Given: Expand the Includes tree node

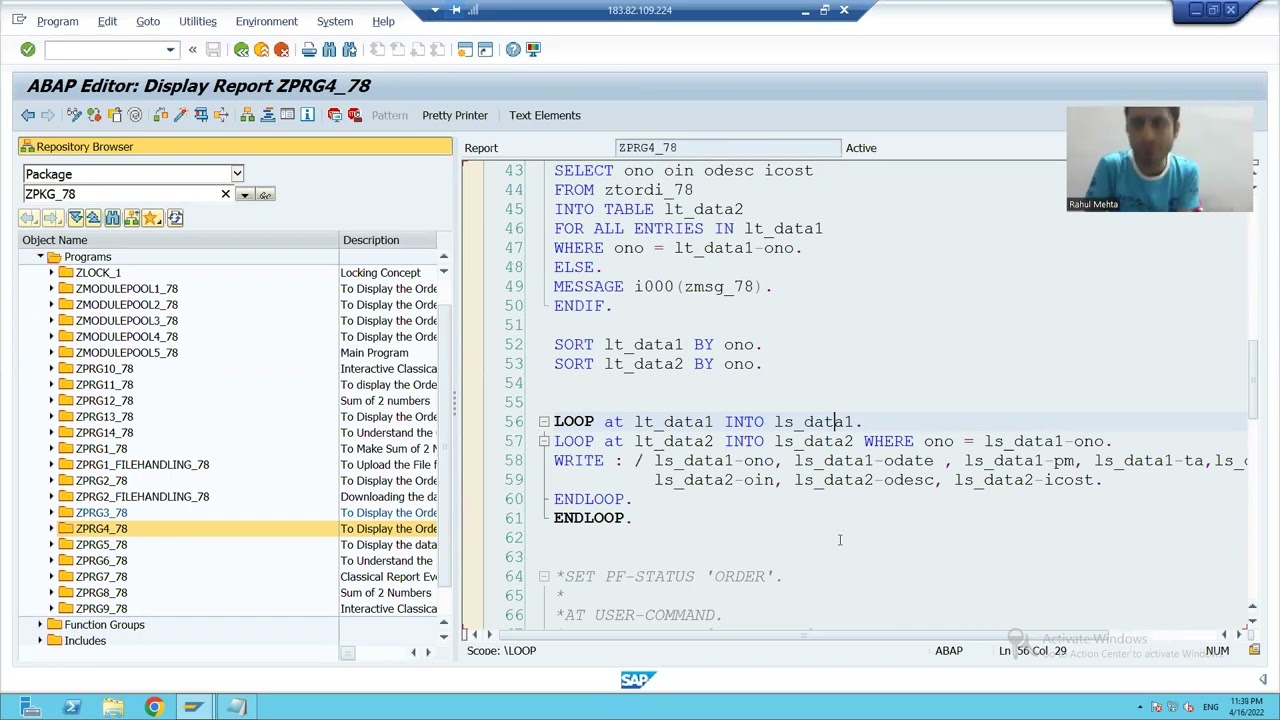Looking at the screenshot, I should tap(40, 641).
